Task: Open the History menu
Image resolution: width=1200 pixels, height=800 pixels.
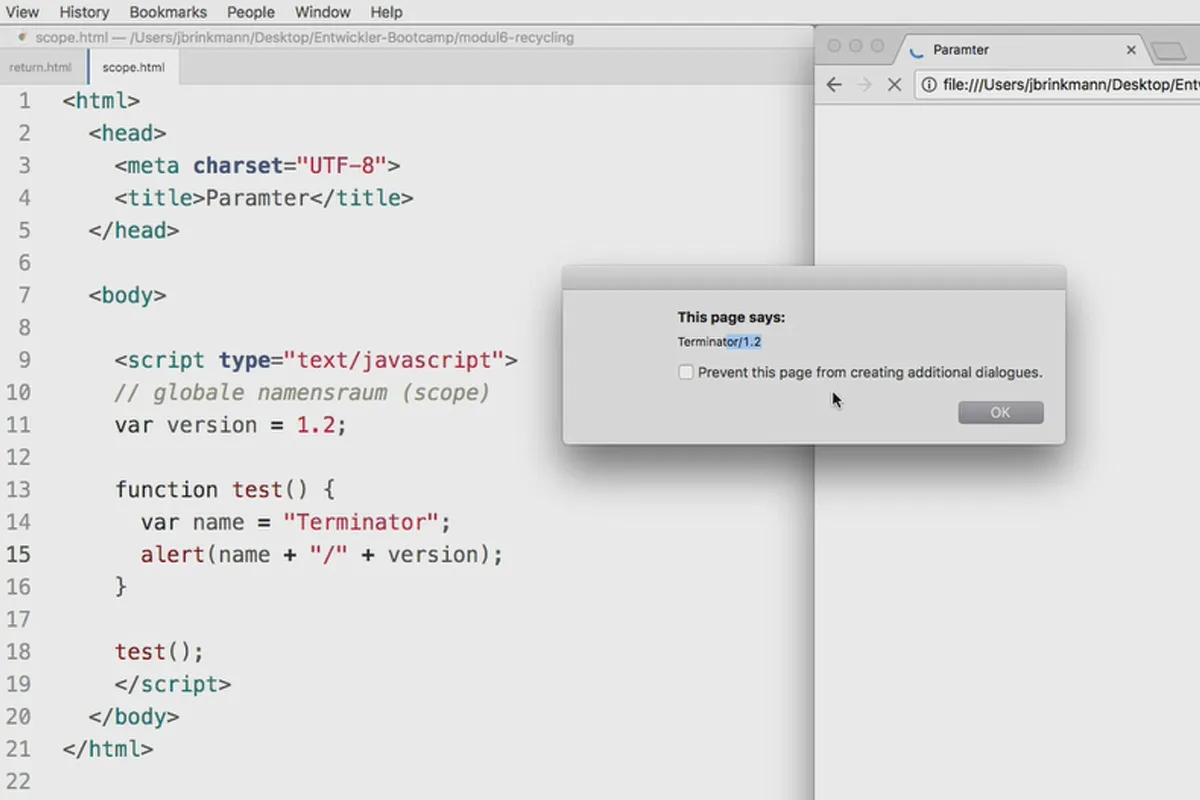Action: [84, 12]
